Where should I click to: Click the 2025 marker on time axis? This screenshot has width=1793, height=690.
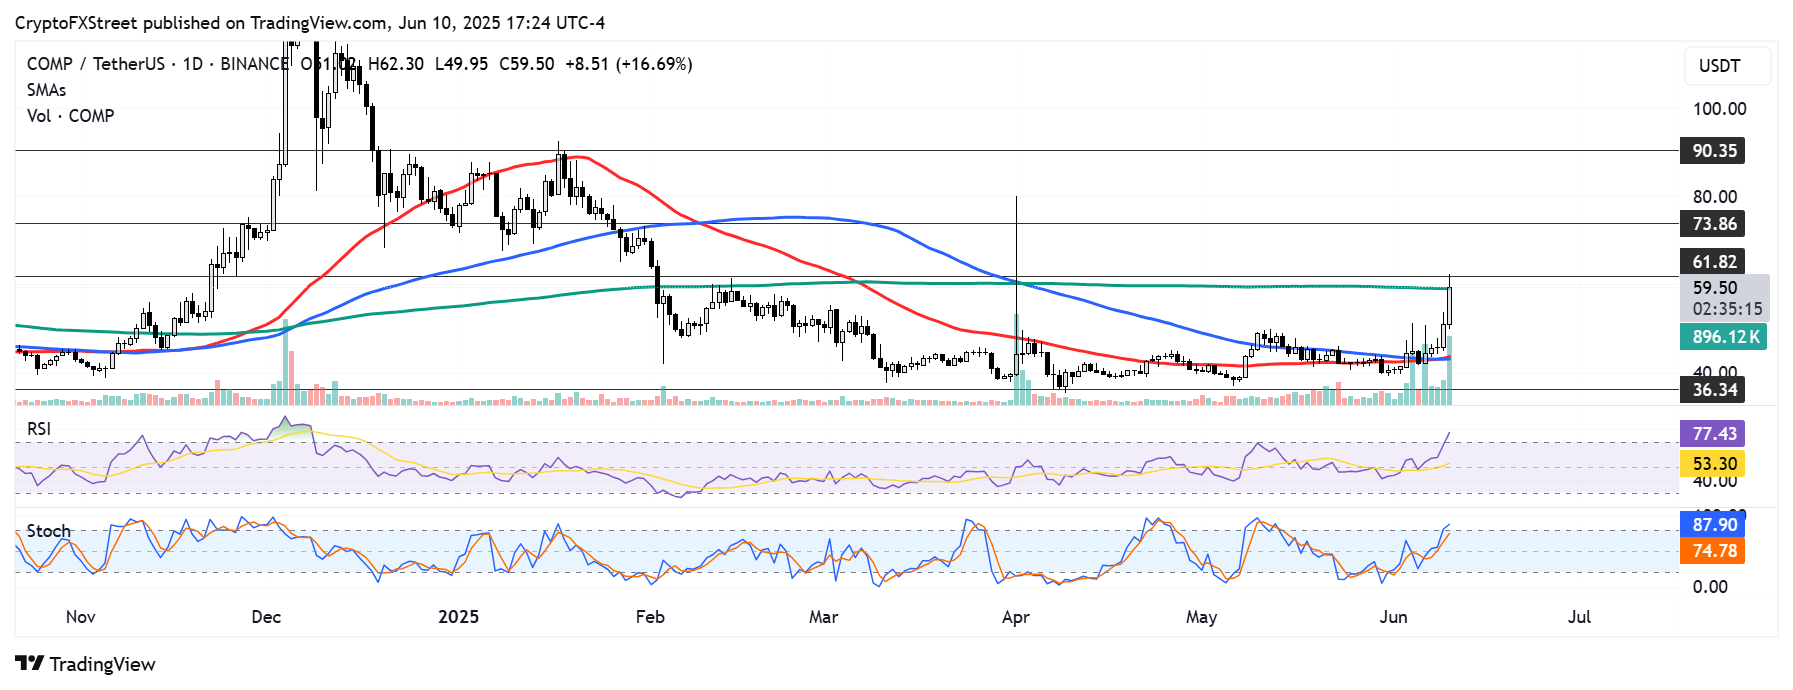click(459, 617)
